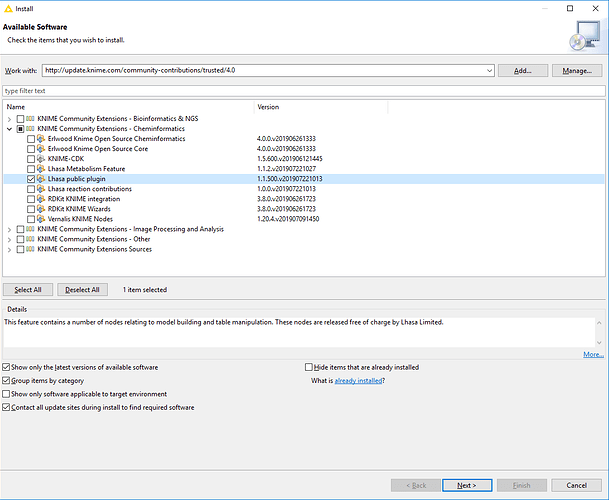The image size is (609, 500).
Task: Click the RDKit KNIME integration icon
Action: (41, 199)
